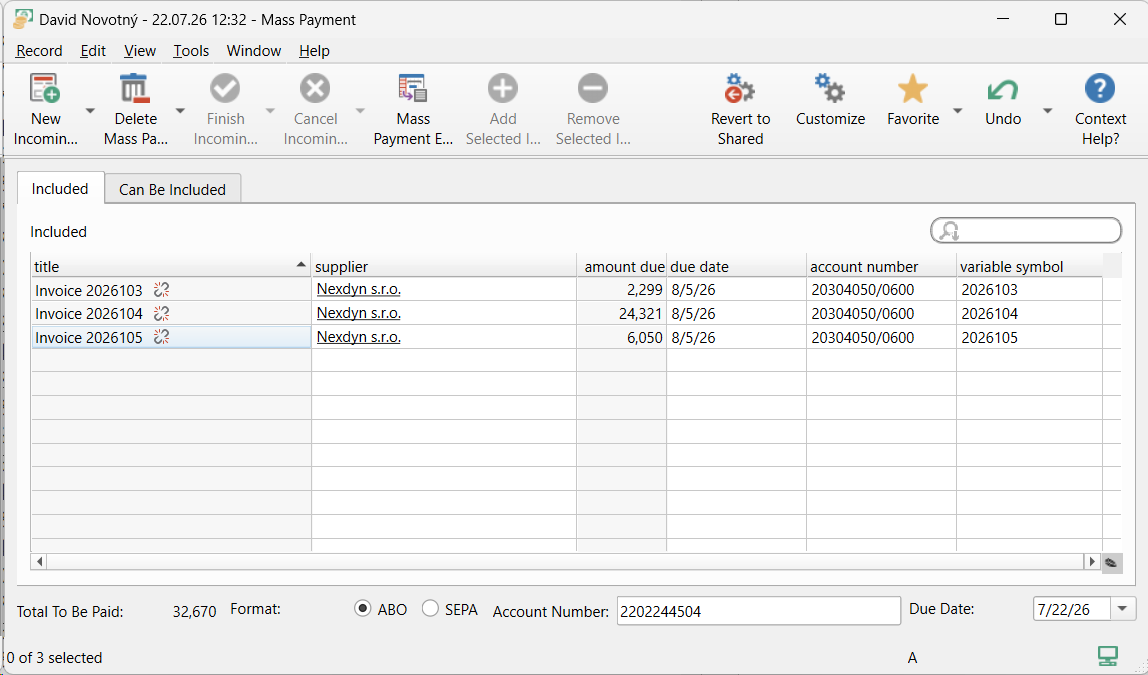The image size is (1148, 675).
Task: Sort by account number column header
Action: [x=881, y=266]
